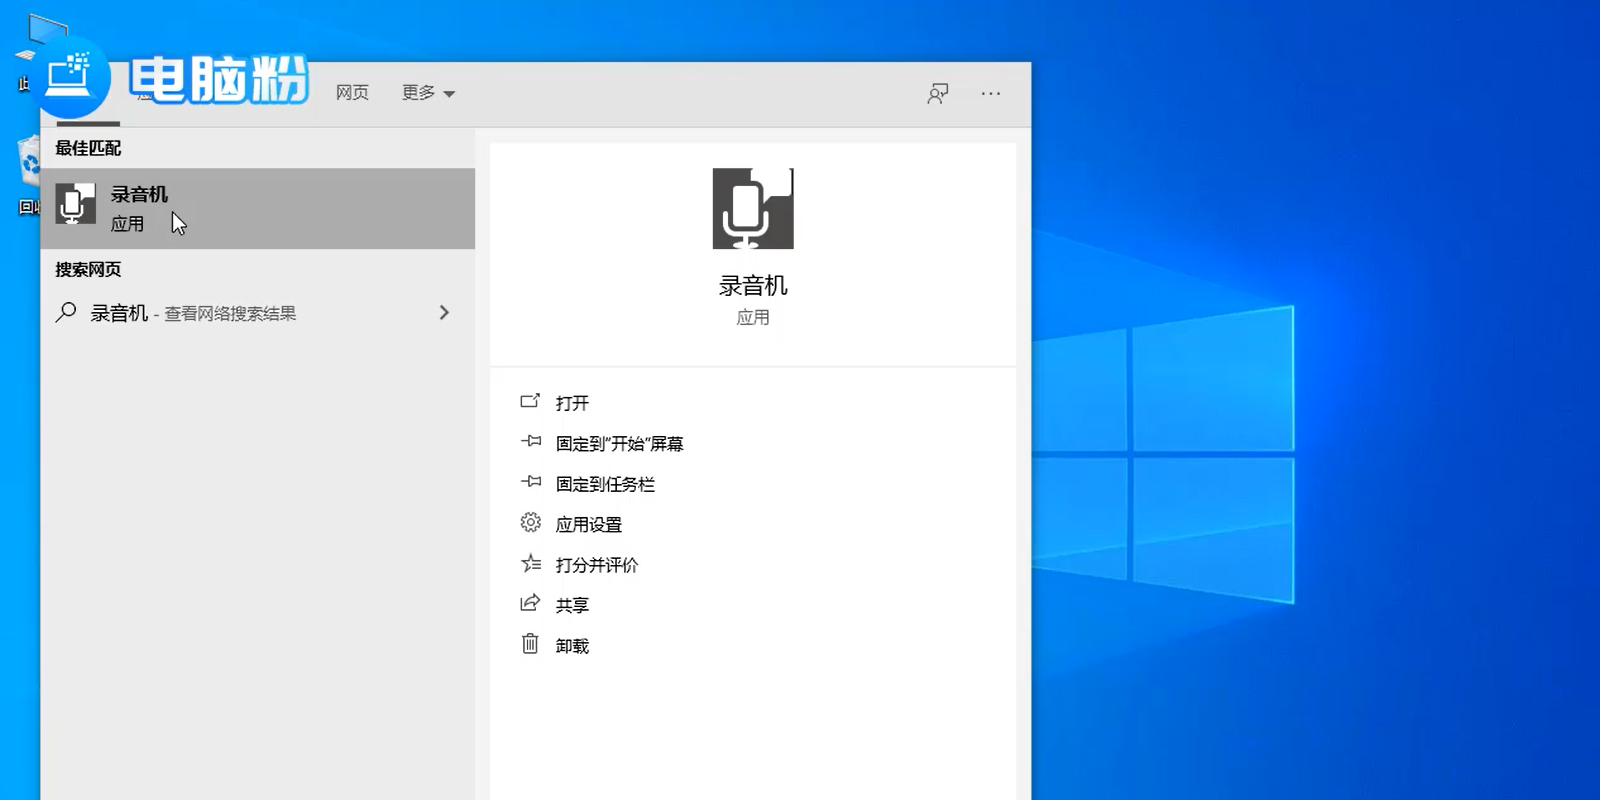Click the open-window icon beside 打开

coord(530,401)
